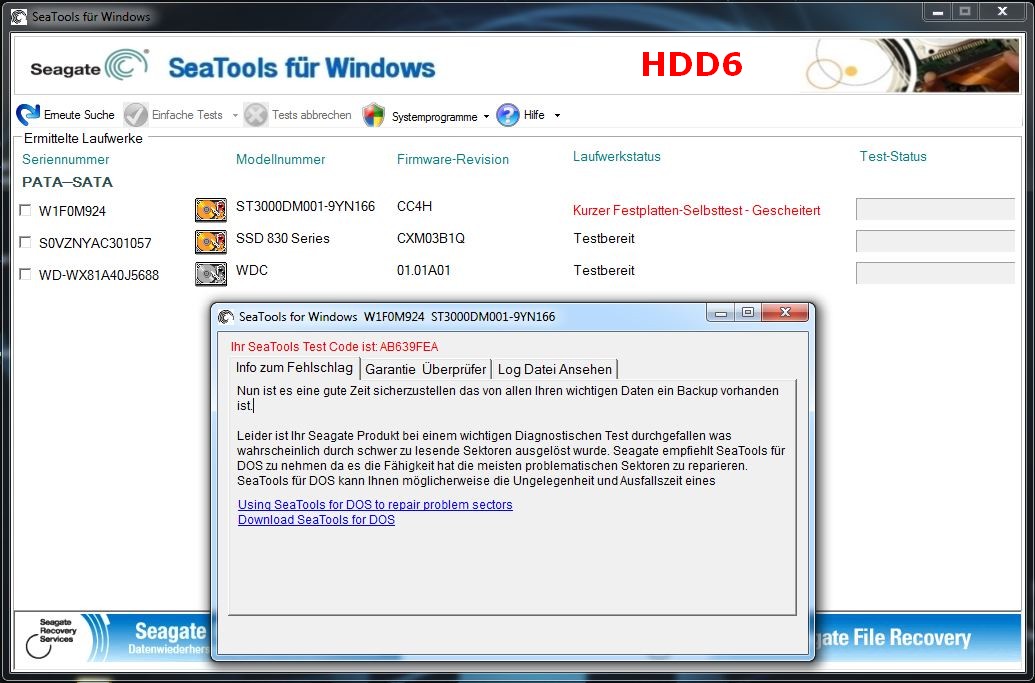Click model number ST3000DM001-9YN166 in list

click(306, 206)
